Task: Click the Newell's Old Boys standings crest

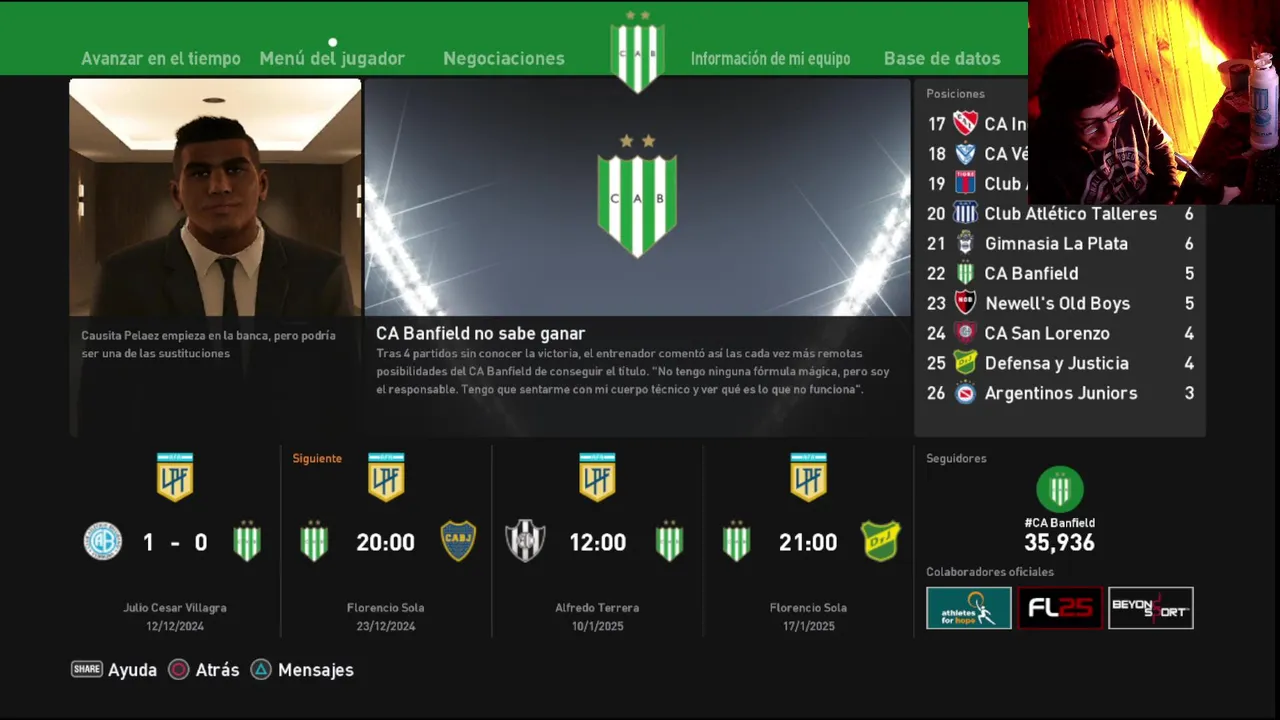Action: click(965, 303)
